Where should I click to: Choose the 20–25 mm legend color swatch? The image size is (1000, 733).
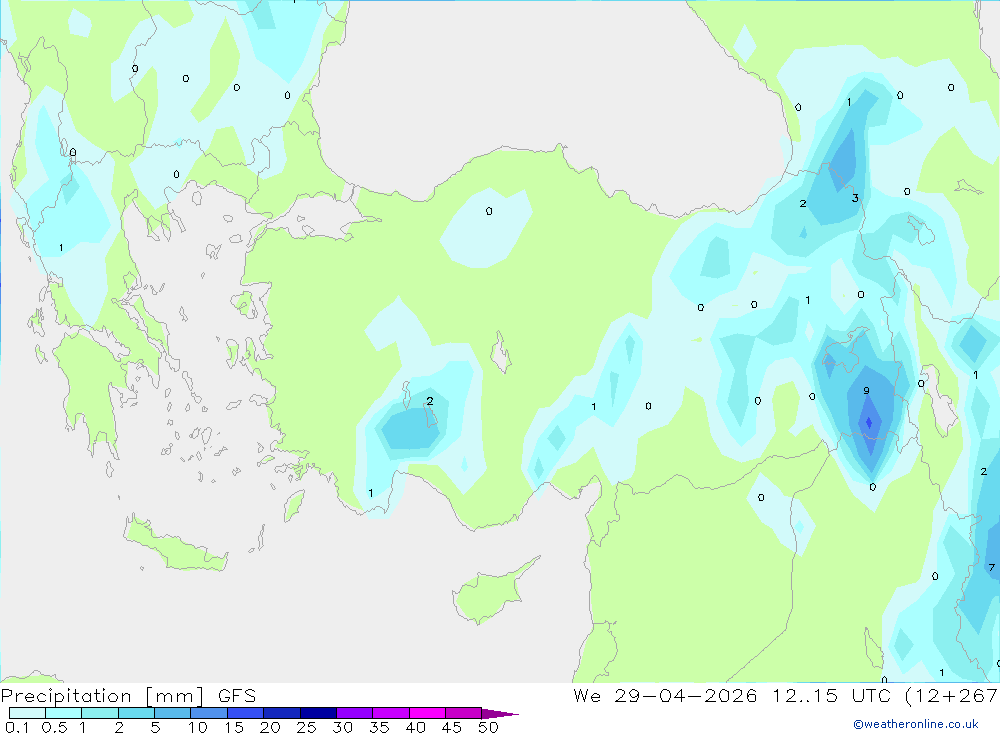[282, 713]
